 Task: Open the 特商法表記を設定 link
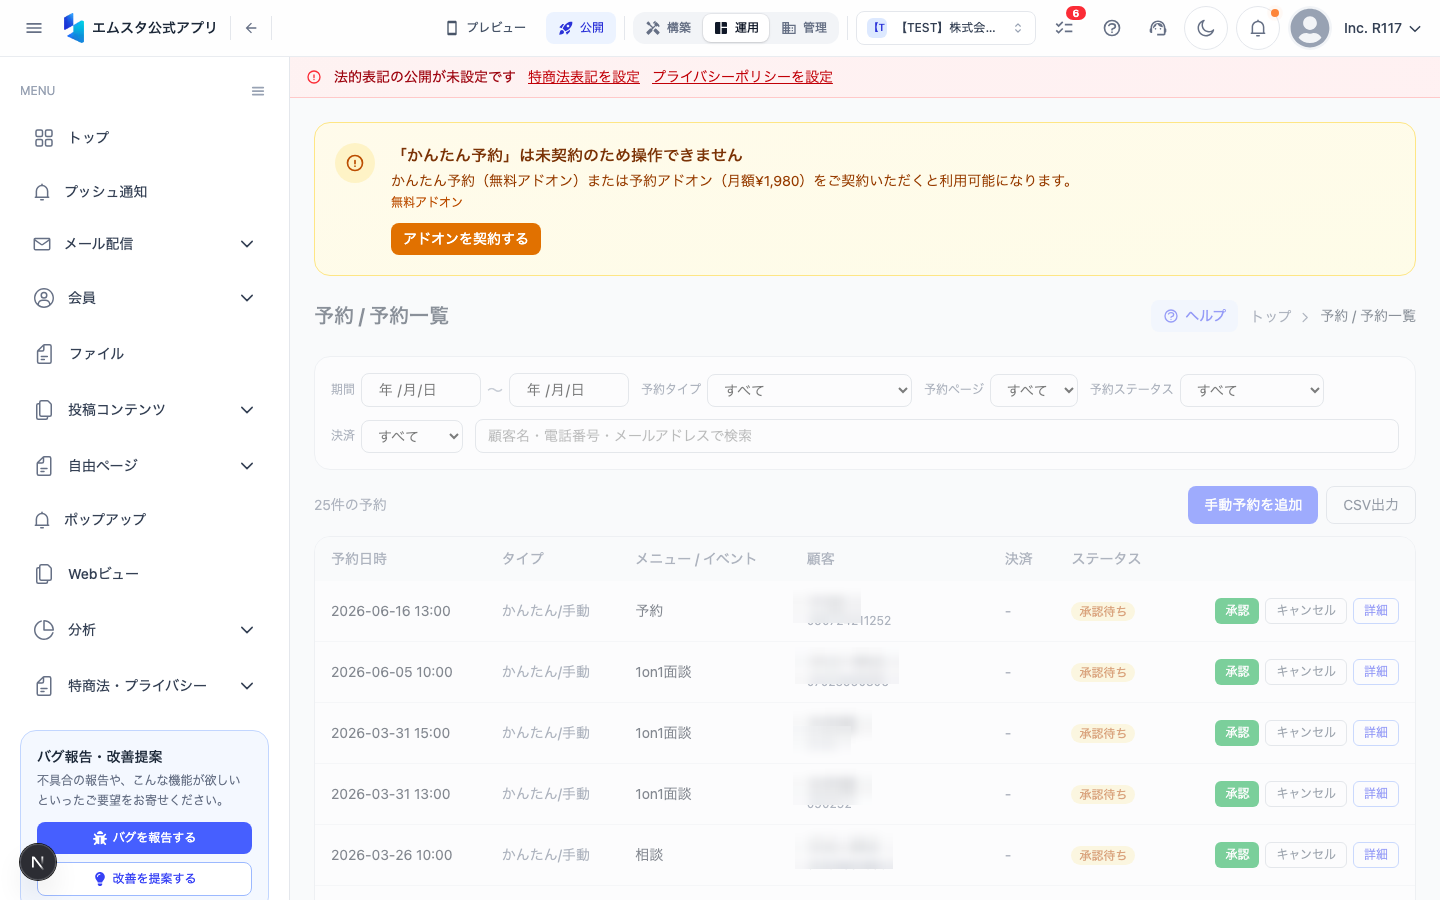[584, 77]
